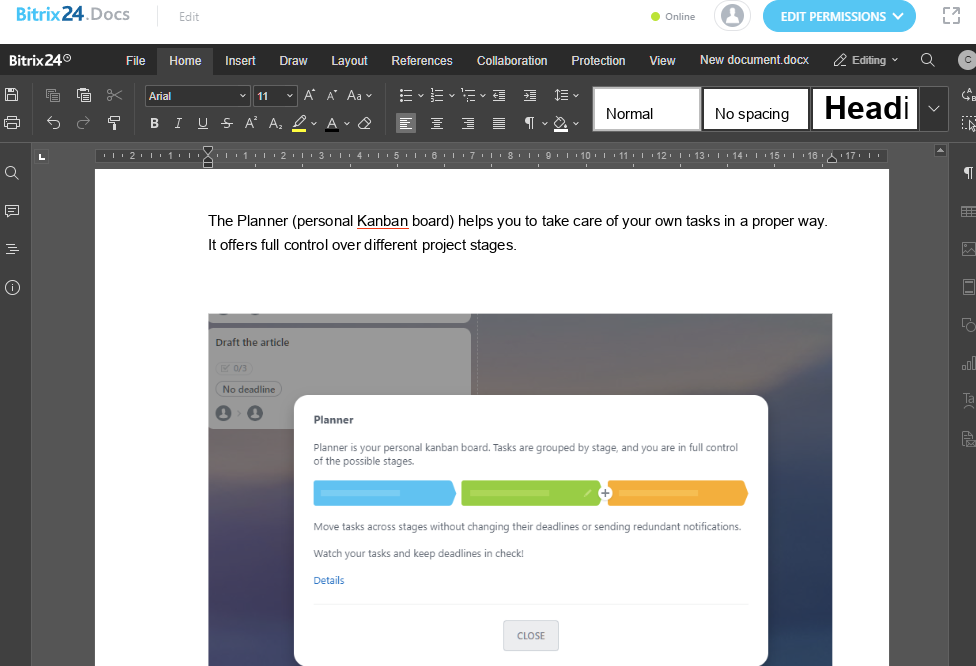976x666 pixels.
Task: Click the Search magnifier in left sidebar
Action: click(12, 173)
